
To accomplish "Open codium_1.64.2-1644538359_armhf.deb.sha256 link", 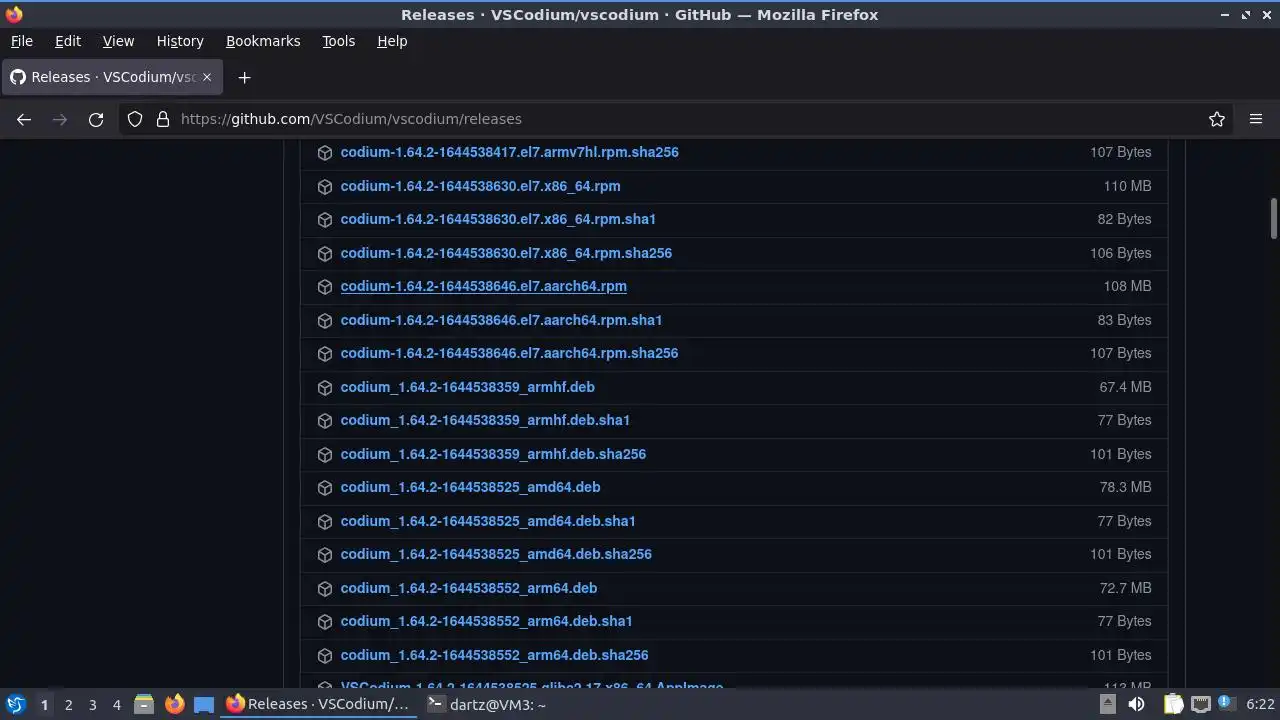I will (493, 454).
